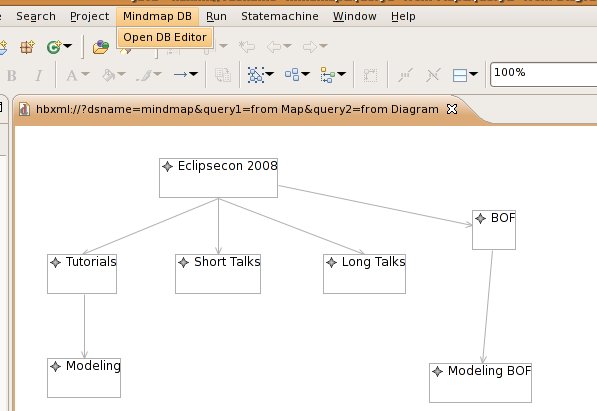Click the Mindmap DB menu
This screenshot has height=411, width=597.
[x=157, y=16]
